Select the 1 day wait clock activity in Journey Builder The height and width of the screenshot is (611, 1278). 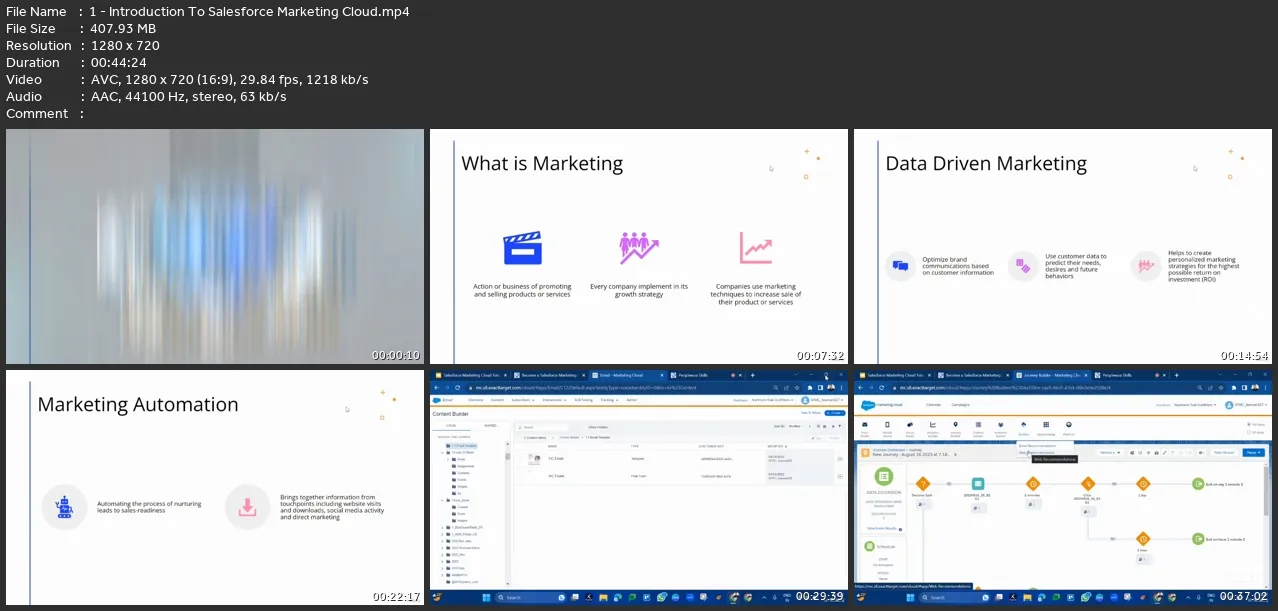(x=1143, y=483)
